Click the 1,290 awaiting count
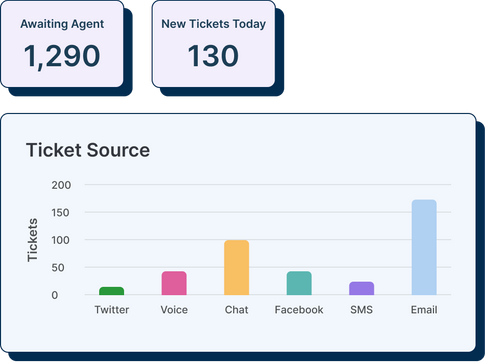488x364 pixels. pos(62,56)
